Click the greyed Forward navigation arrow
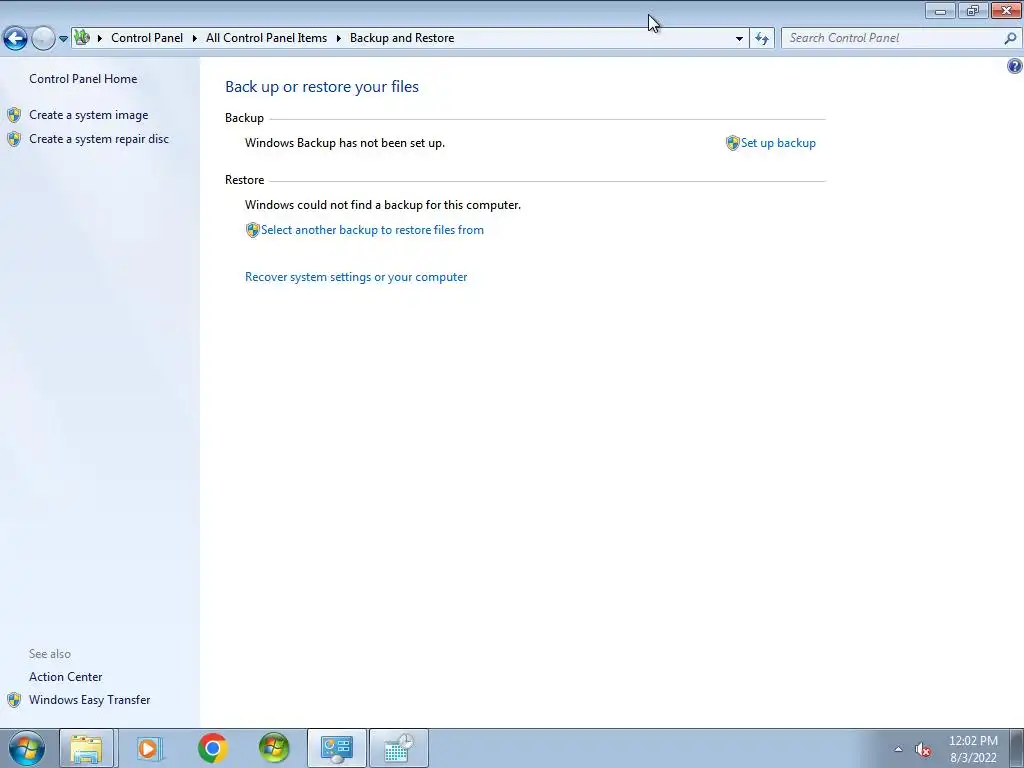This screenshot has width=1024, height=768. [43, 38]
